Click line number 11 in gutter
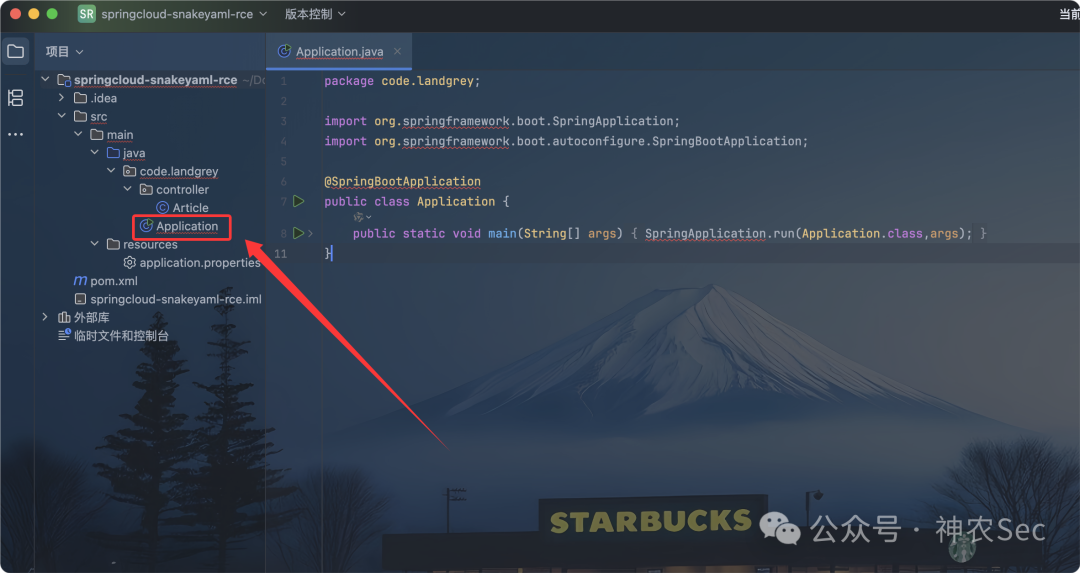The width and height of the screenshot is (1080, 573). pyautogui.click(x=280, y=253)
